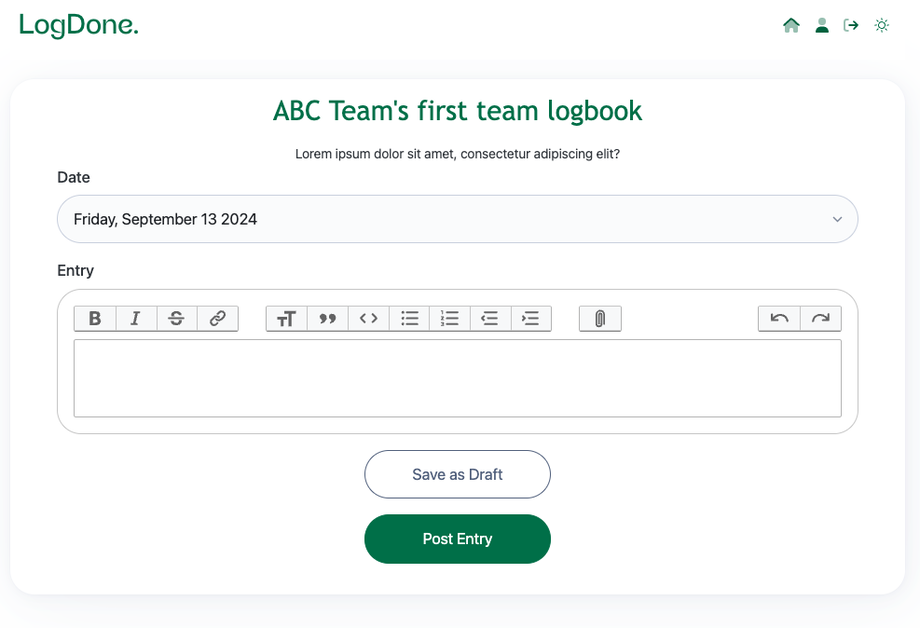Insert a block quote

(328, 319)
